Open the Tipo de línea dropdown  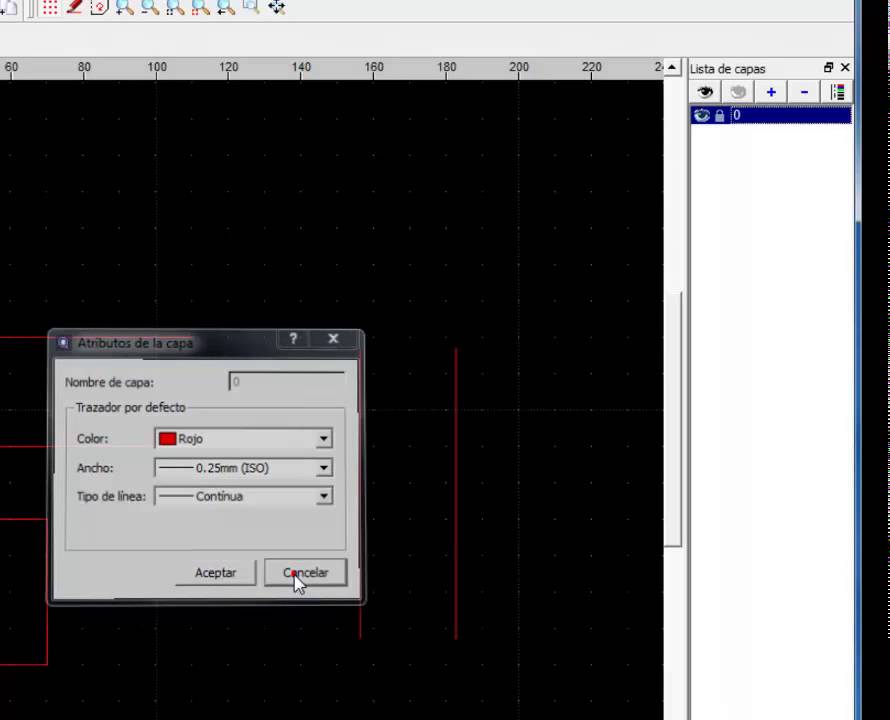click(x=244, y=496)
